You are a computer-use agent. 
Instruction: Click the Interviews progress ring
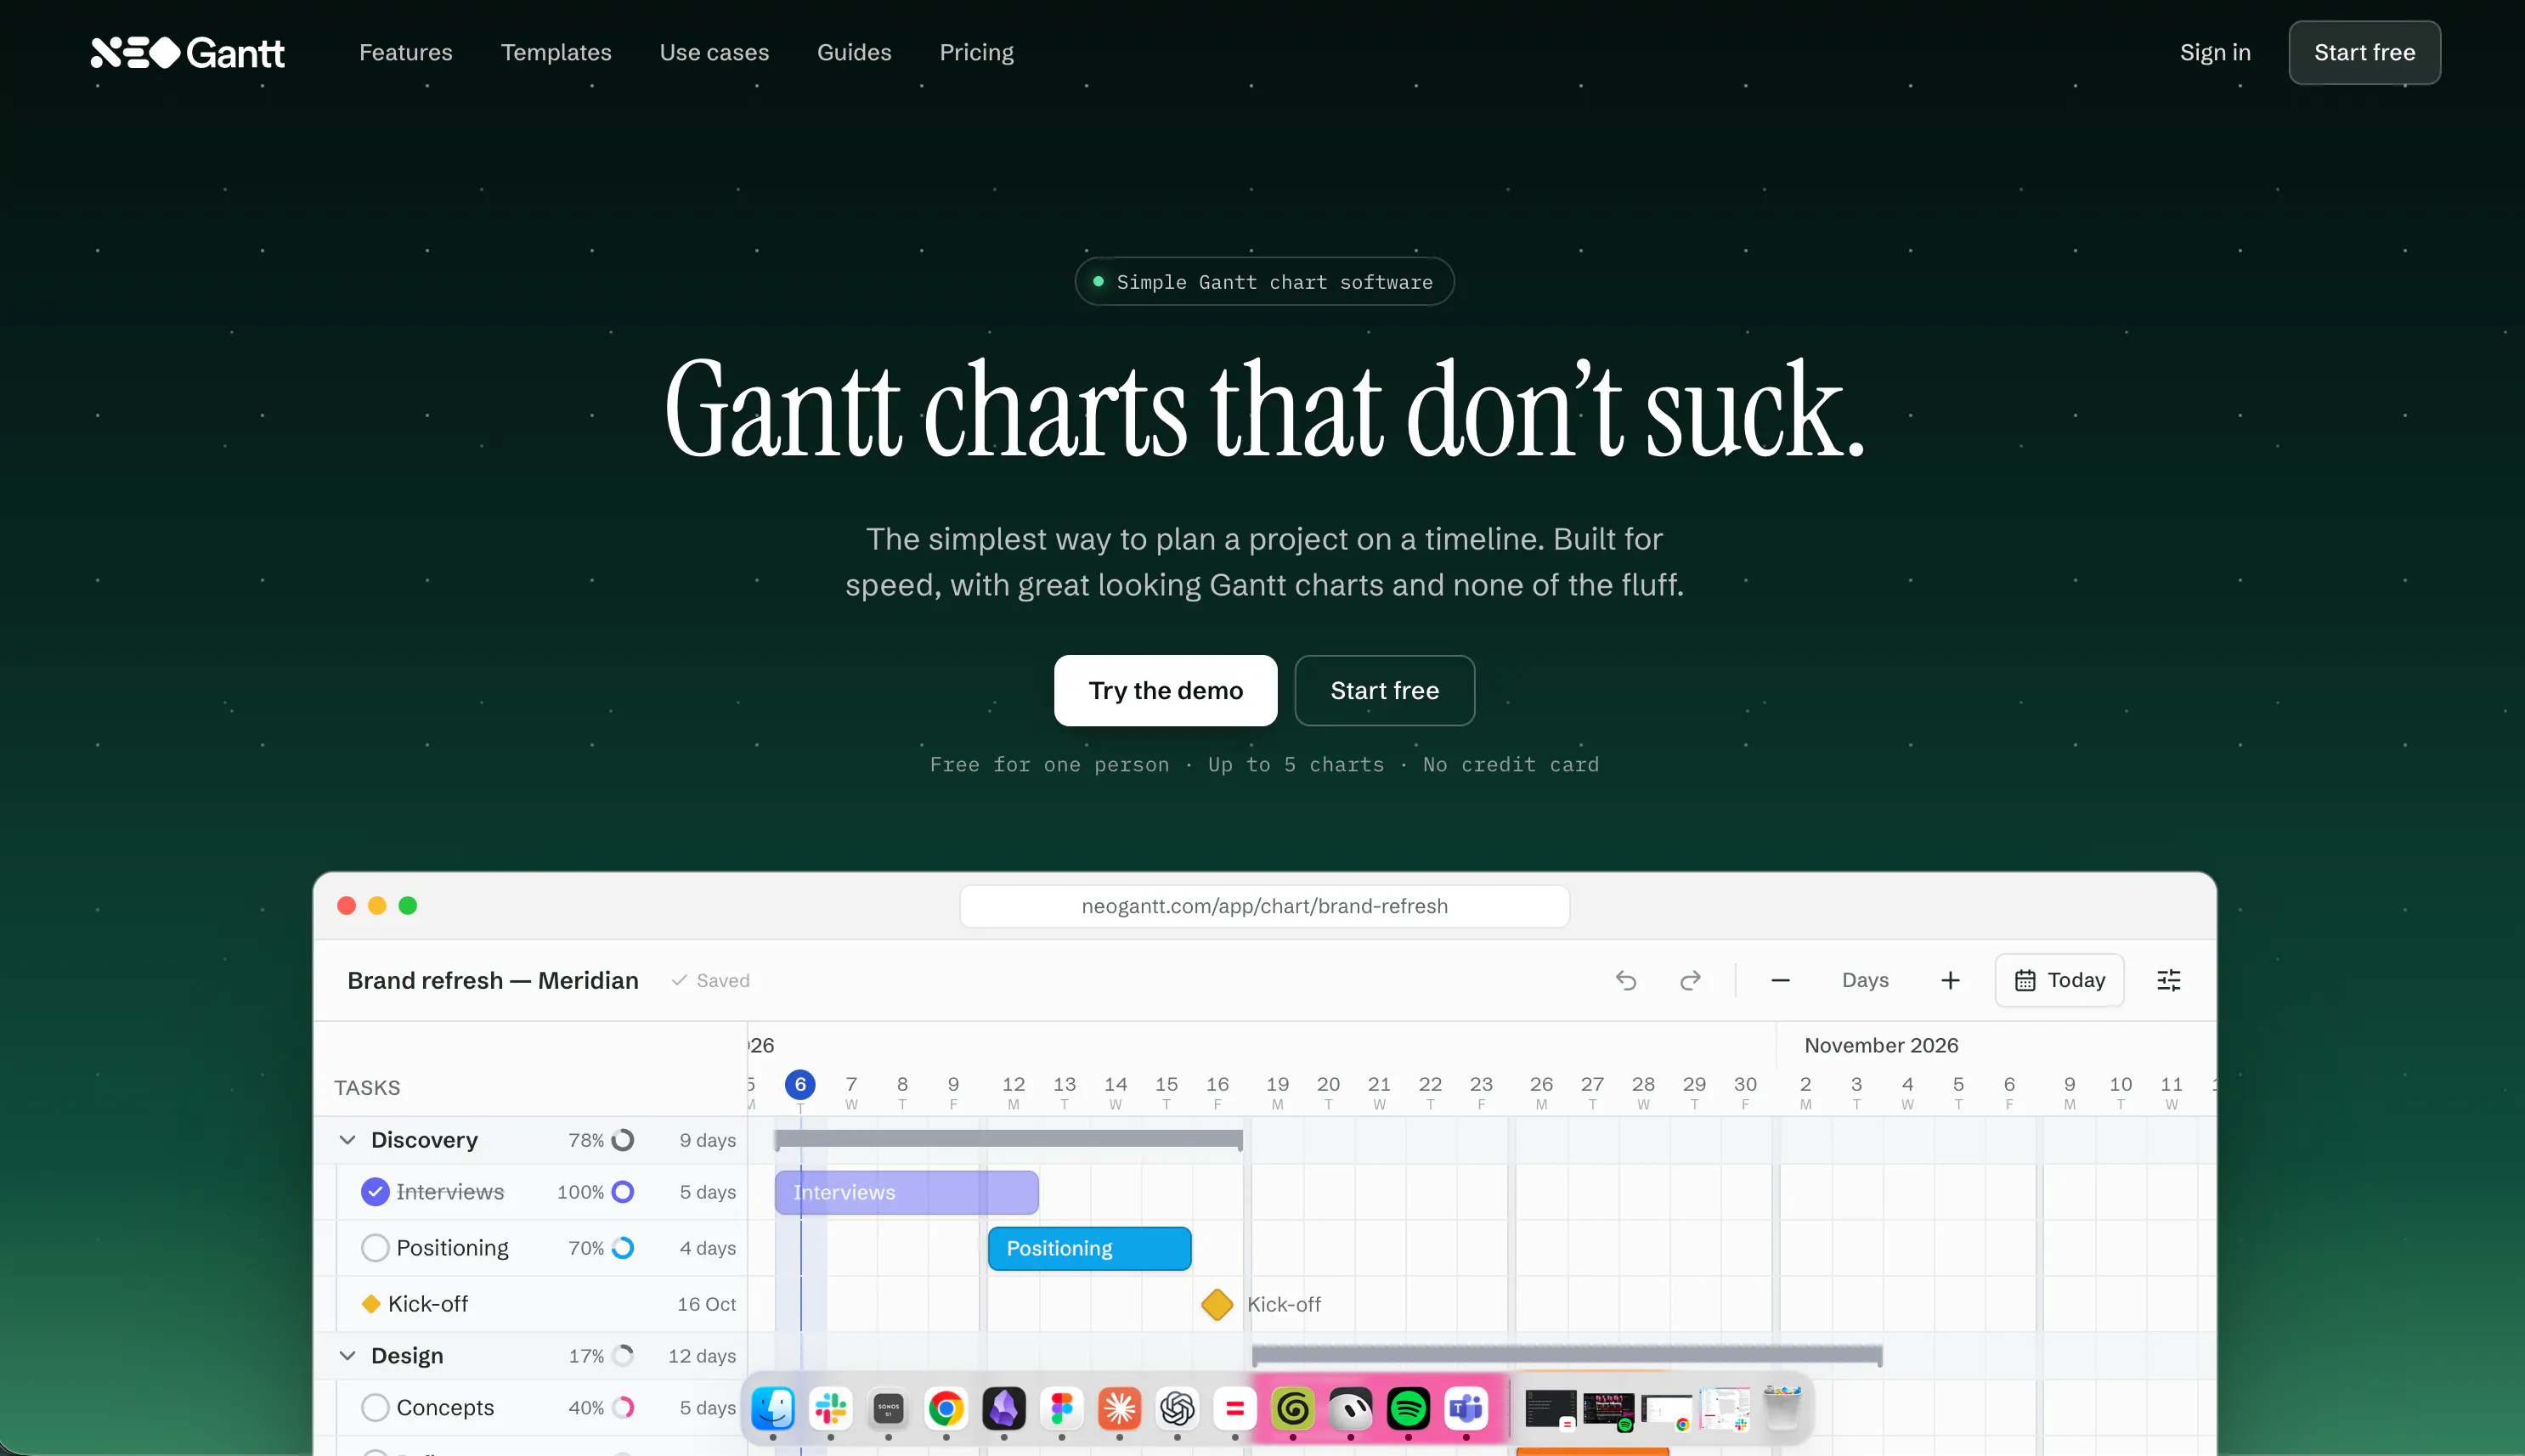point(623,1191)
